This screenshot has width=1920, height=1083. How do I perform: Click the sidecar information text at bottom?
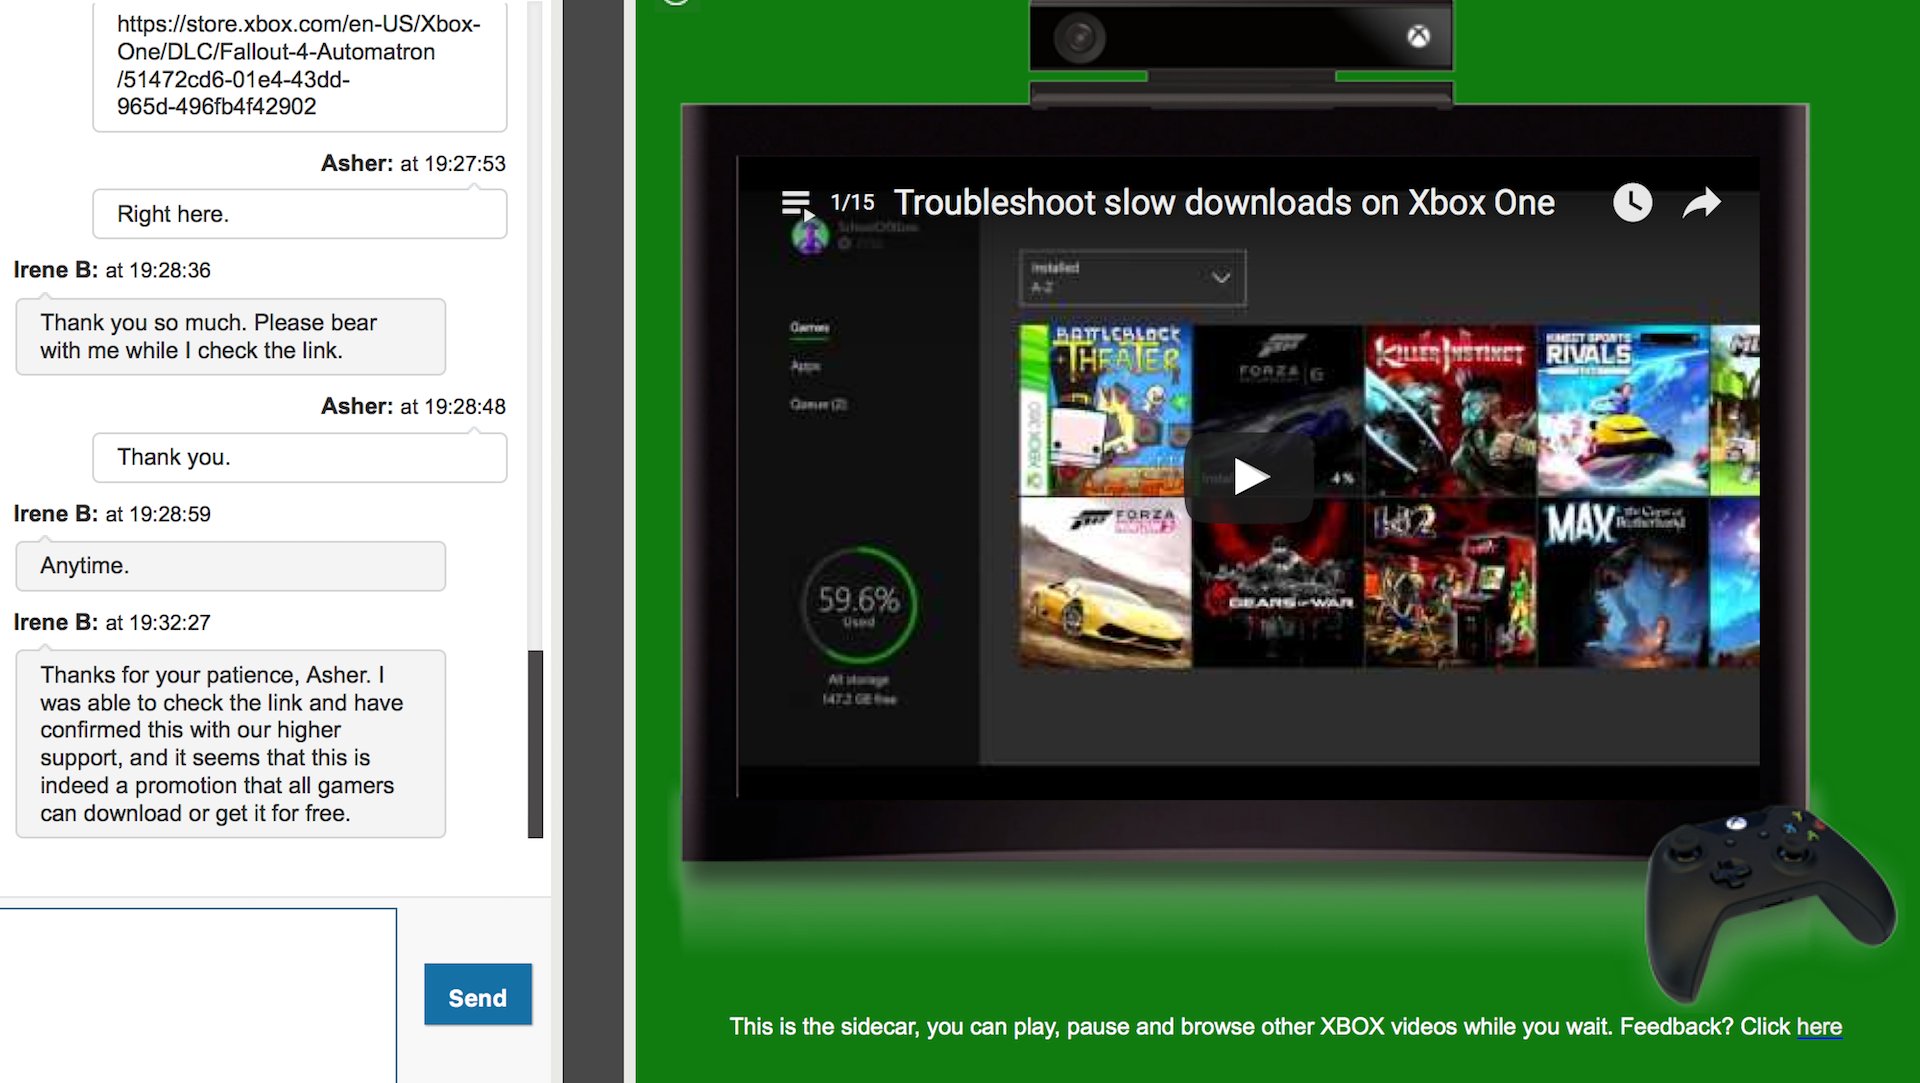click(1285, 1027)
